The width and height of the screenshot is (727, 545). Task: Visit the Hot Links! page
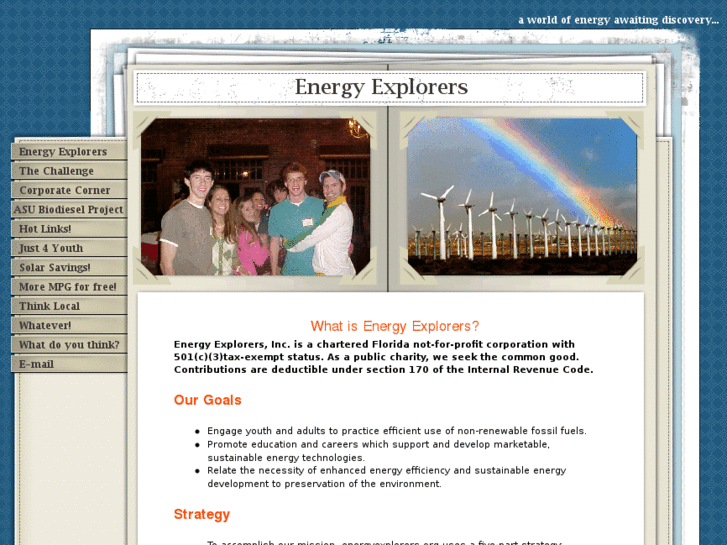(69, 229)
